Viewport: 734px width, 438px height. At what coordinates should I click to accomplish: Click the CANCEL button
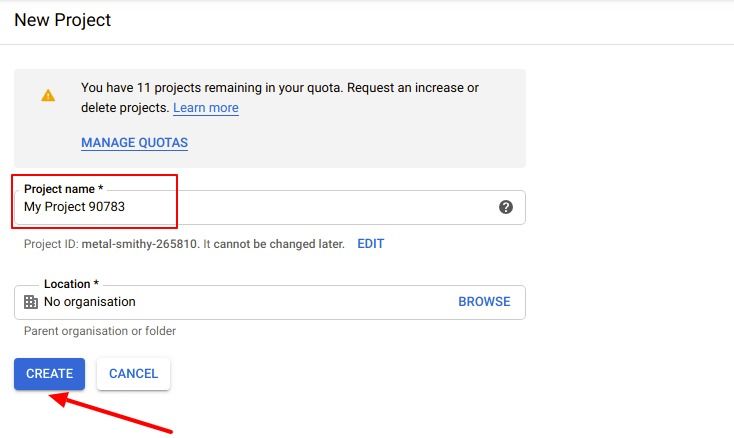click(x=133, y=374)
